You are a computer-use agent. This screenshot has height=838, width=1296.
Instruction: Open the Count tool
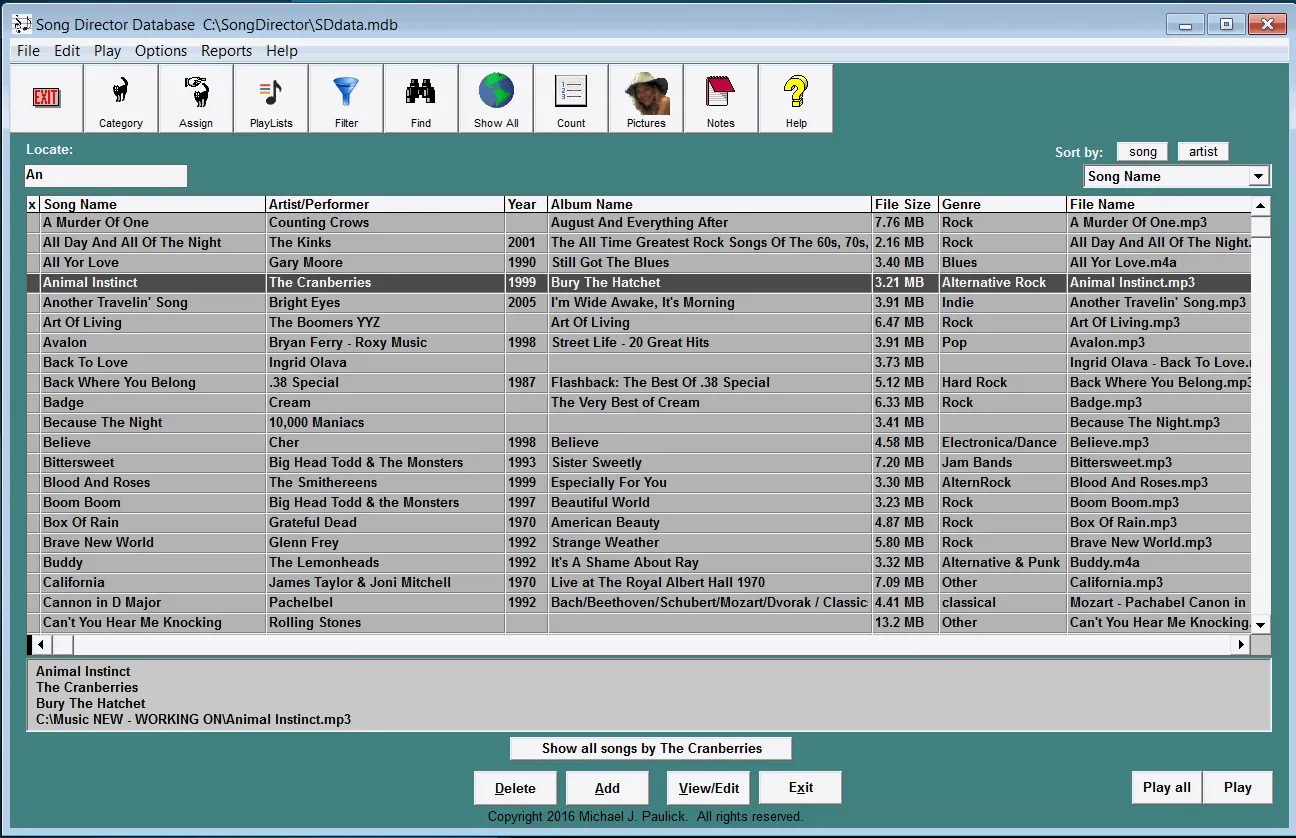tap(570, 97)
